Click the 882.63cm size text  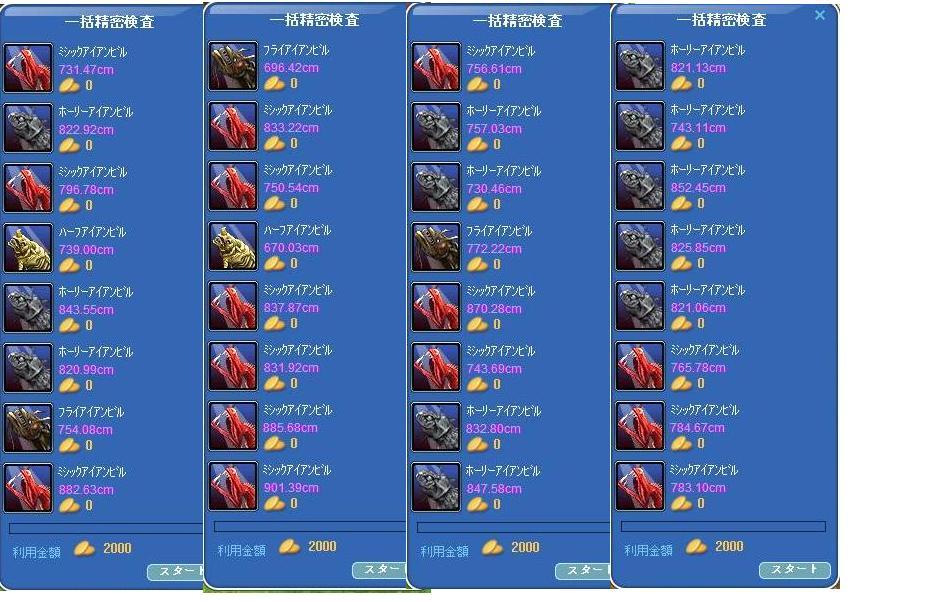click(86, 490)
